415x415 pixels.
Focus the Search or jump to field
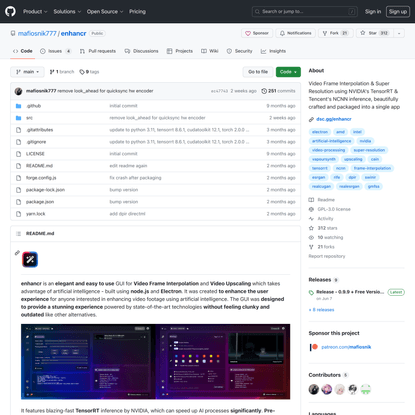coord(305,11)
